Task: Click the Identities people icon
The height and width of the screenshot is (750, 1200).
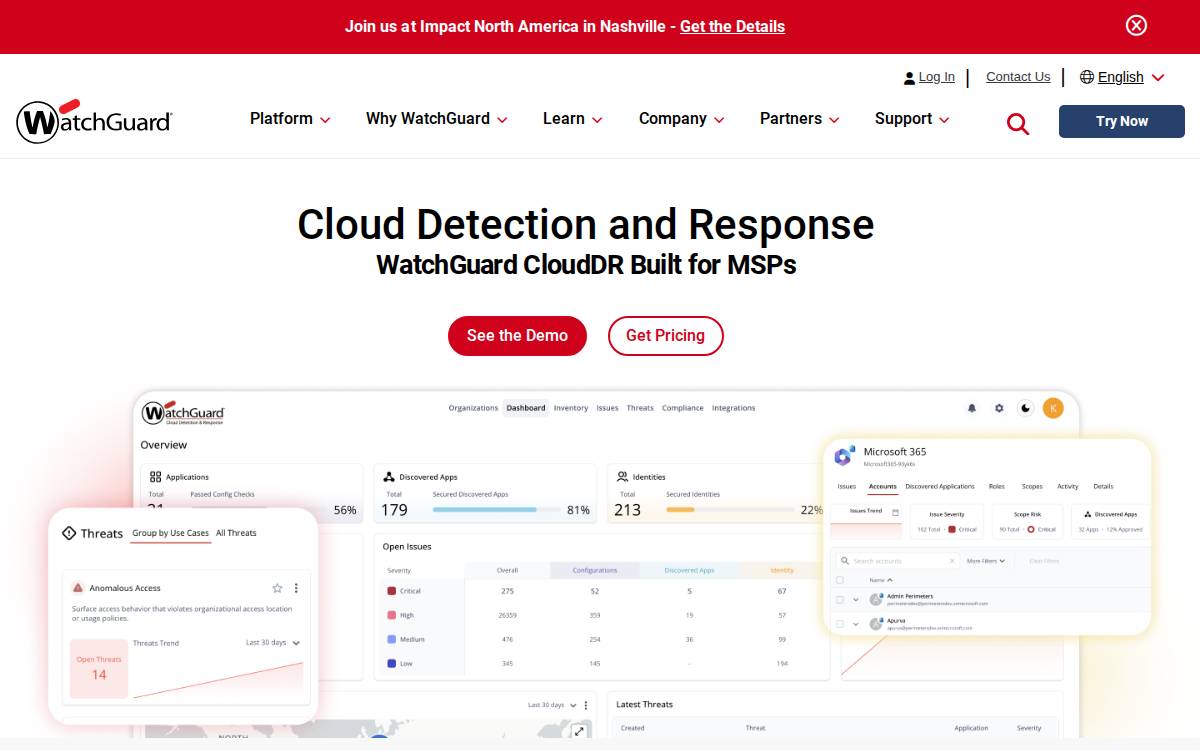Action: [623, 477]
